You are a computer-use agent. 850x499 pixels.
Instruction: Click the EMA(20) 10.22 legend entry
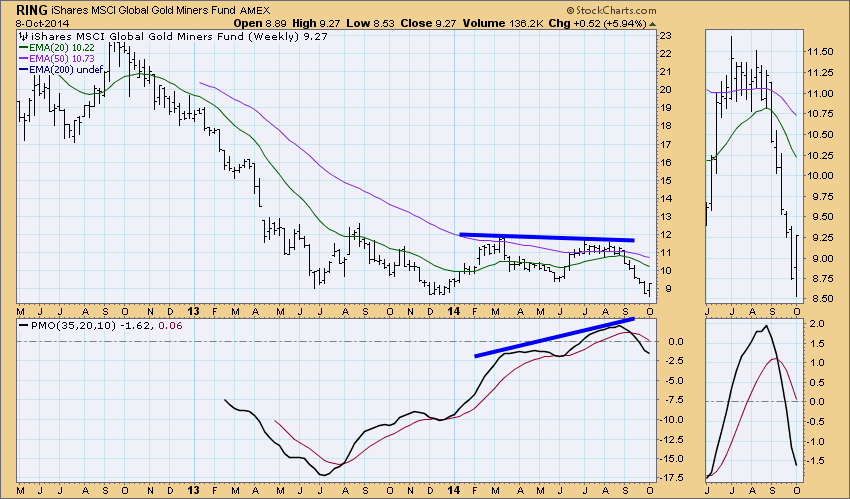(x=56, y=48)
